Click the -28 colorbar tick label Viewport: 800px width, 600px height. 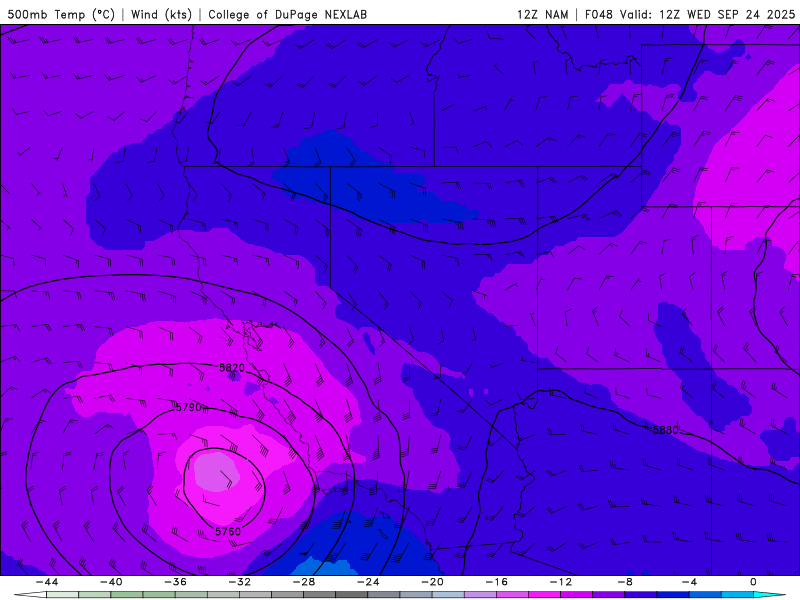tap(304, 582)
